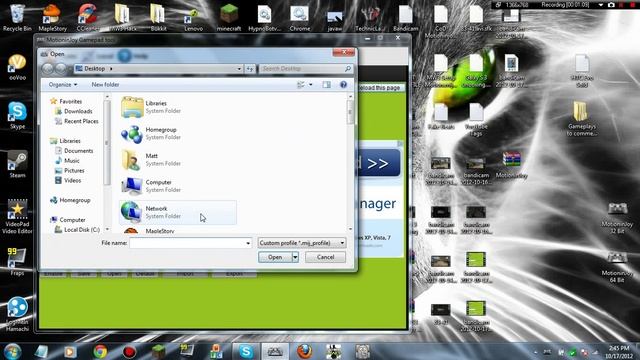This screenshot has width=640, height=360.
Task: Select Homegroup in the navigation pane
Action: 70,200
